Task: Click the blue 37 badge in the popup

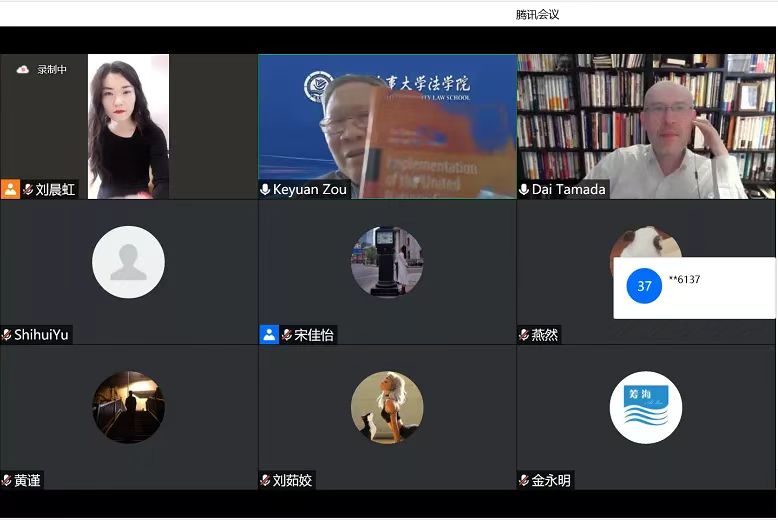Action: click(x=644, y=286)
